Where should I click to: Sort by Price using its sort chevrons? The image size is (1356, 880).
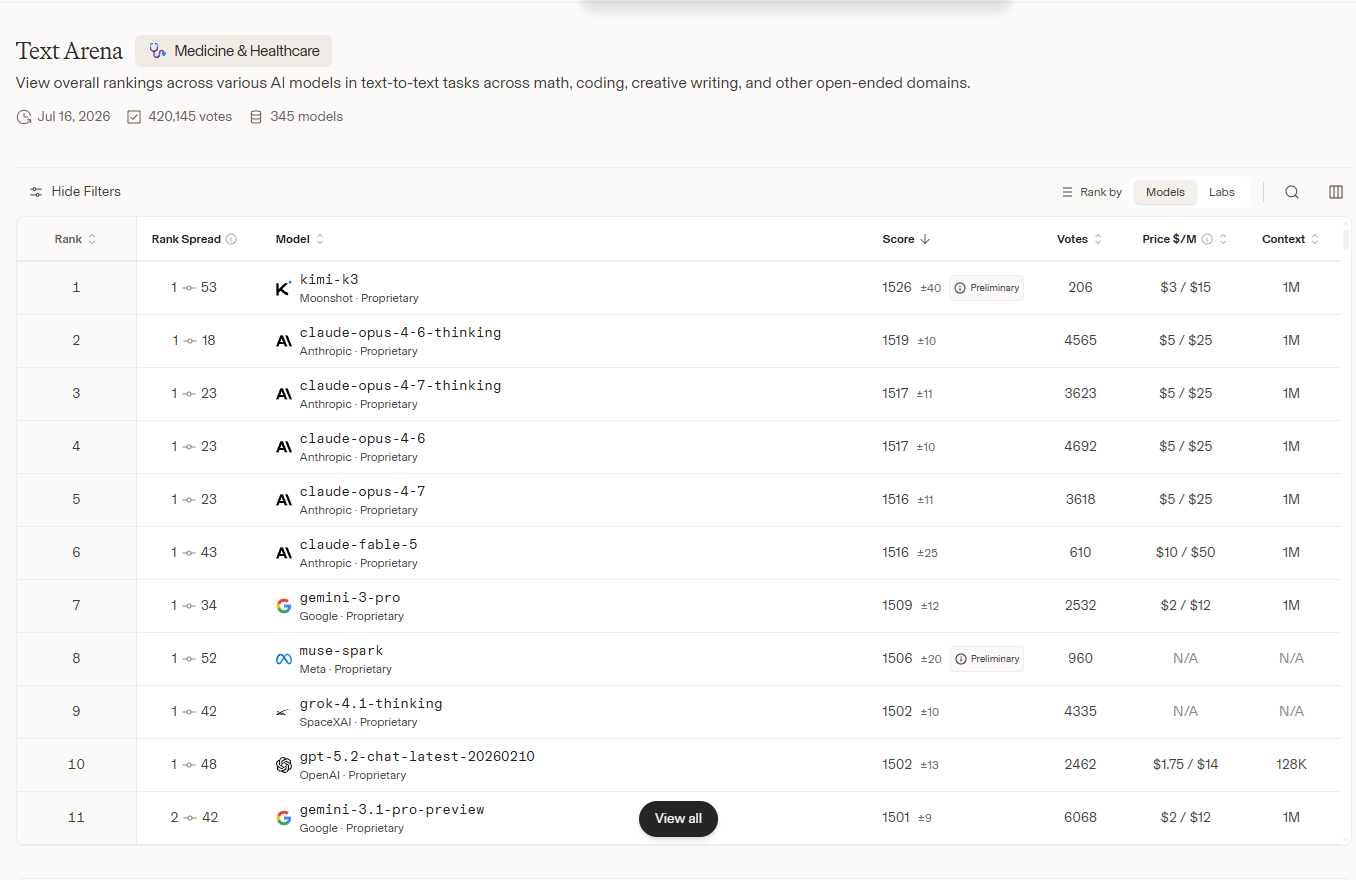(x=1223, y=239)
